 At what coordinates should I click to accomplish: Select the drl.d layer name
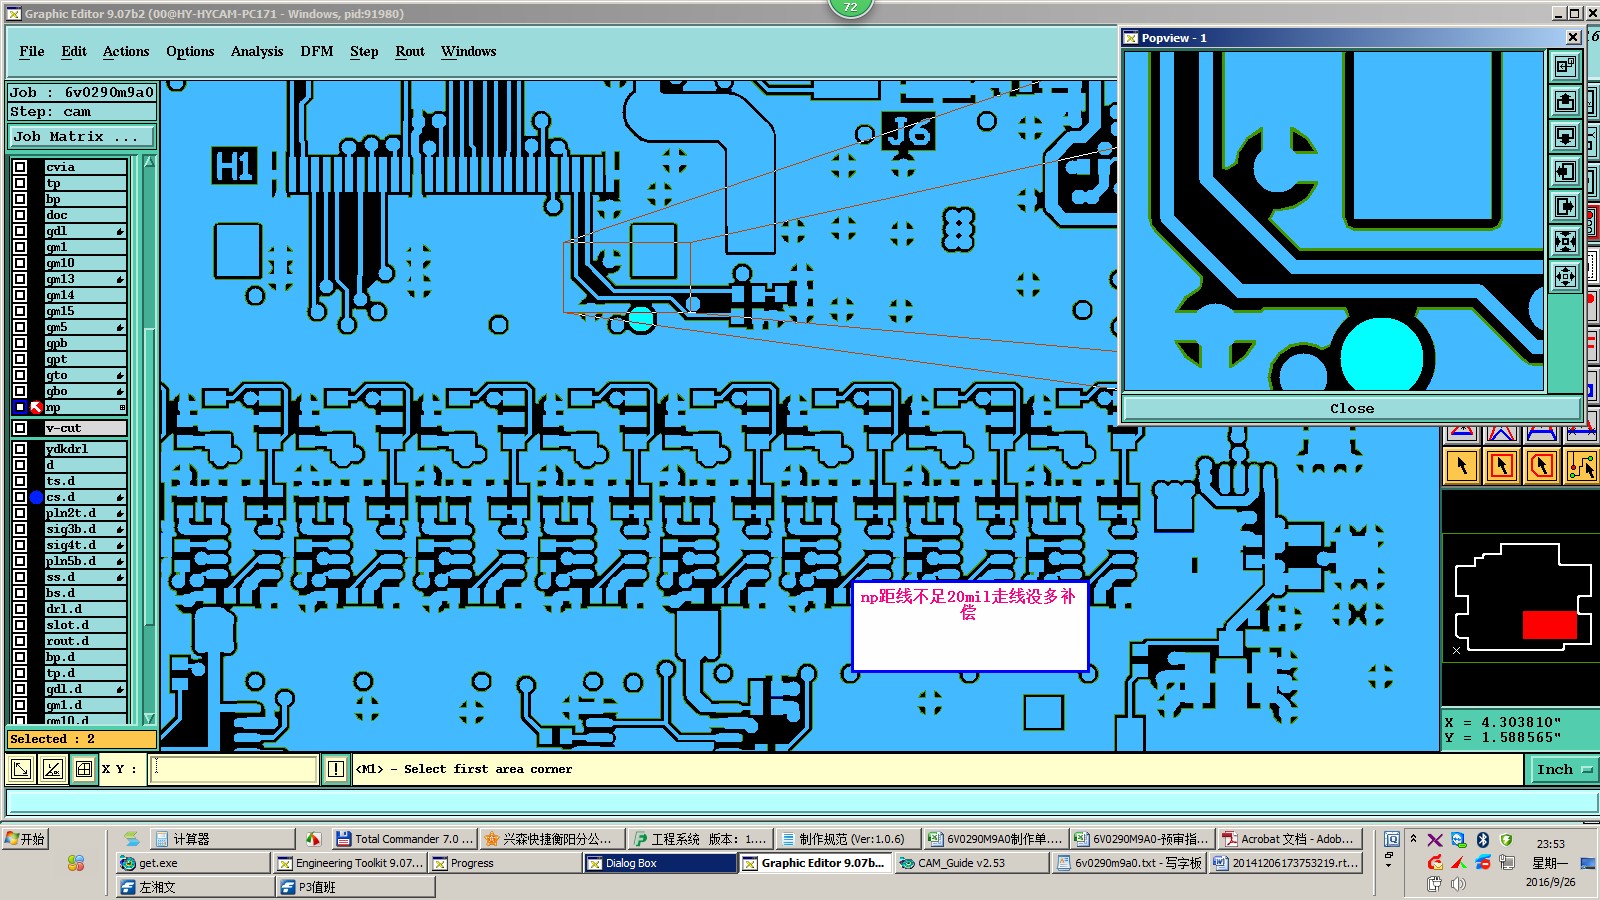click(85, 609)
